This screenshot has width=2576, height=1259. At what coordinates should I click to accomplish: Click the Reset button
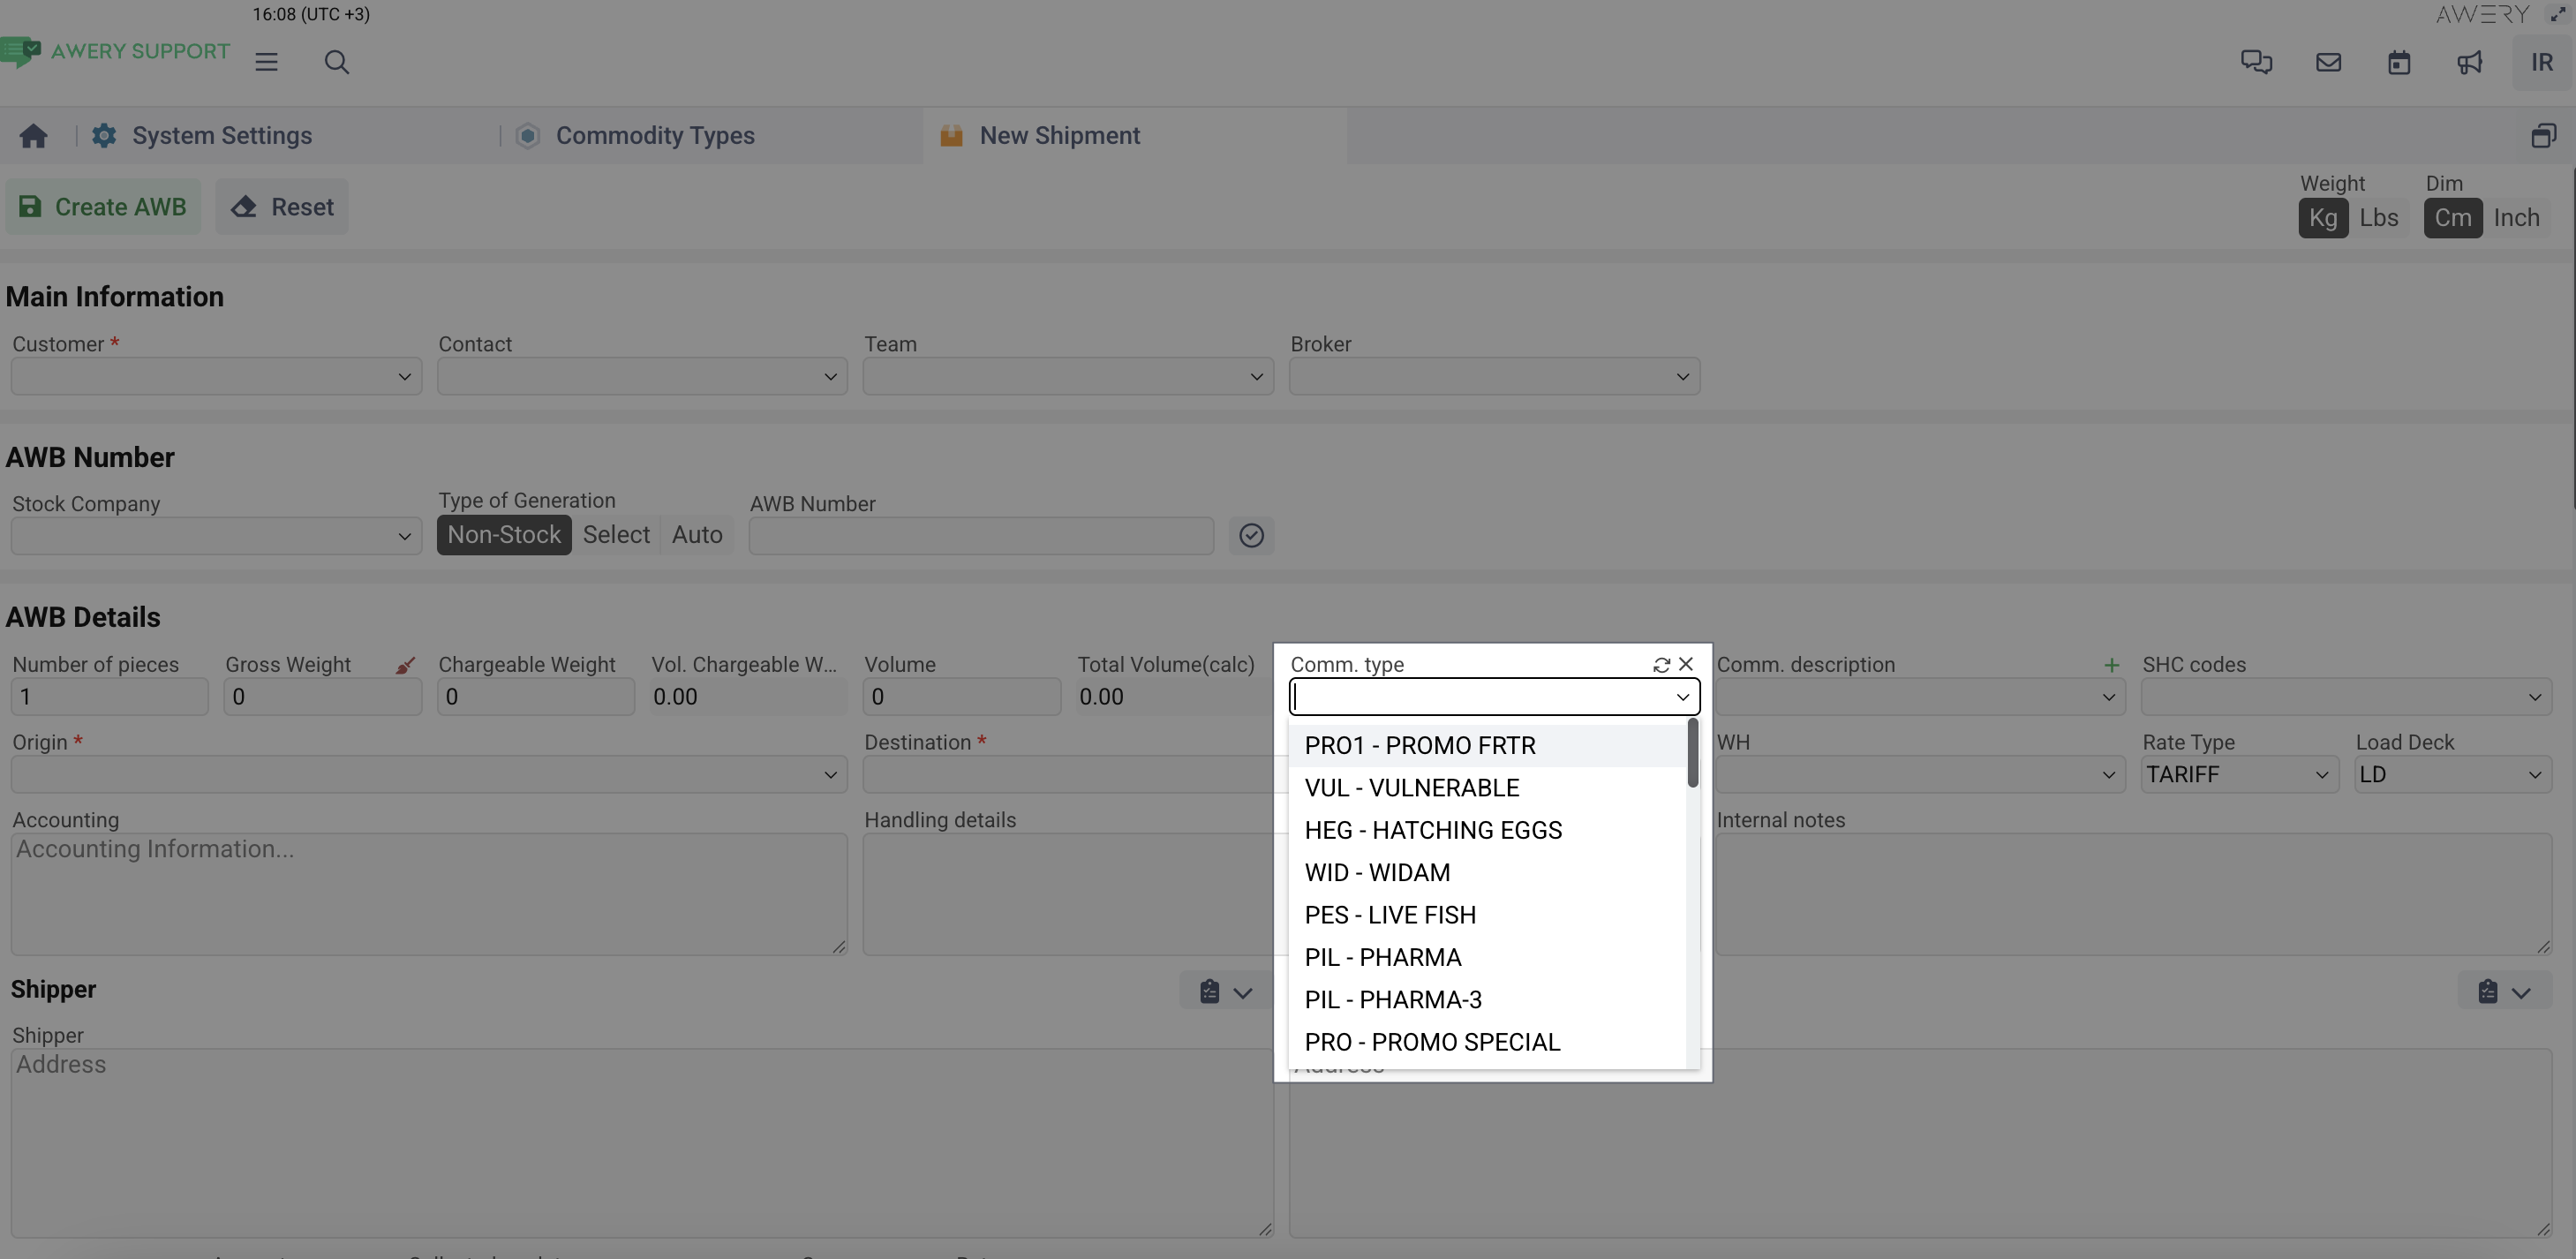(x=282, y=207)
